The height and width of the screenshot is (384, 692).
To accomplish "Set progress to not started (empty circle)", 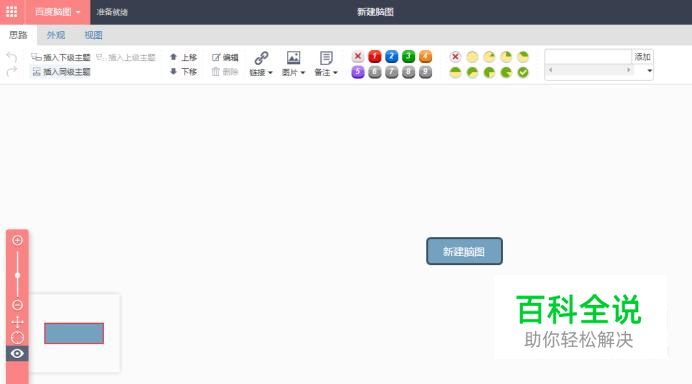I will tap(472, 57).
